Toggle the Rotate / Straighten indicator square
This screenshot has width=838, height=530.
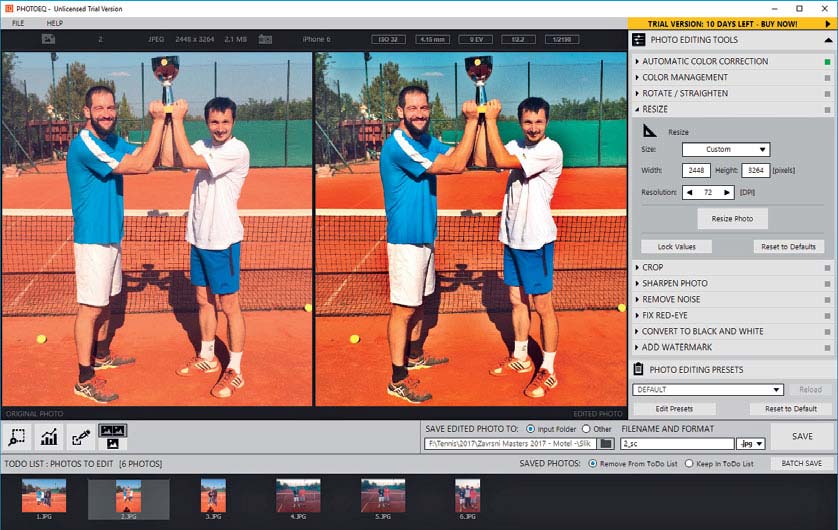827,93
